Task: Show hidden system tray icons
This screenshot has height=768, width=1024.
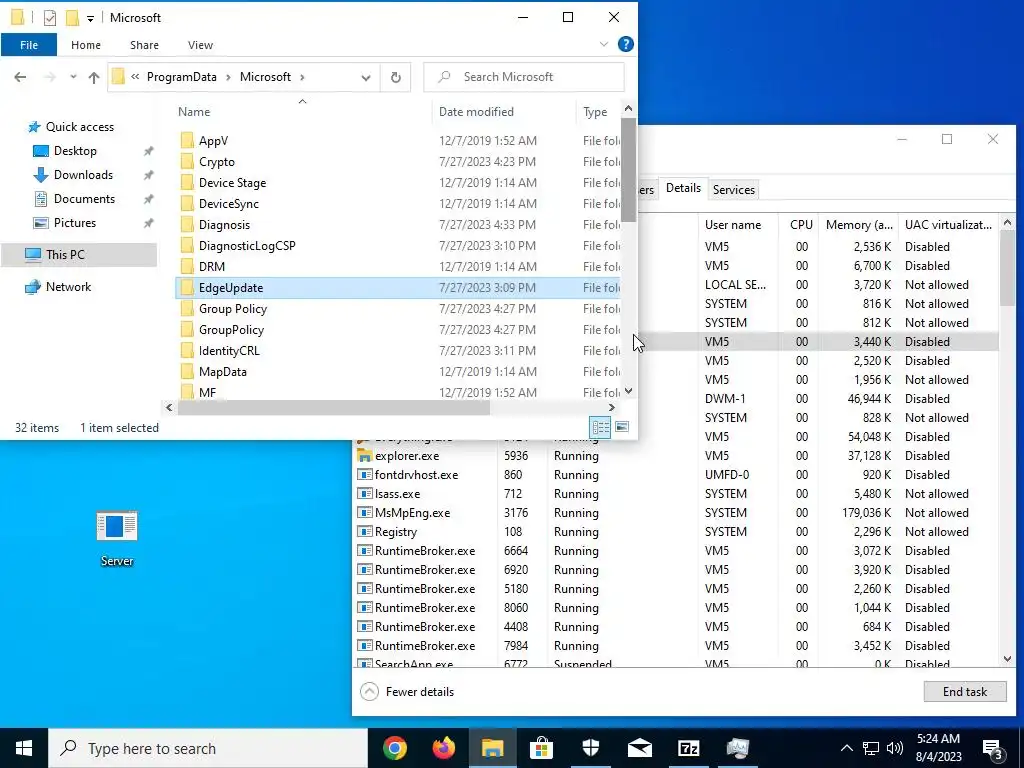Action: pos(846,748)
